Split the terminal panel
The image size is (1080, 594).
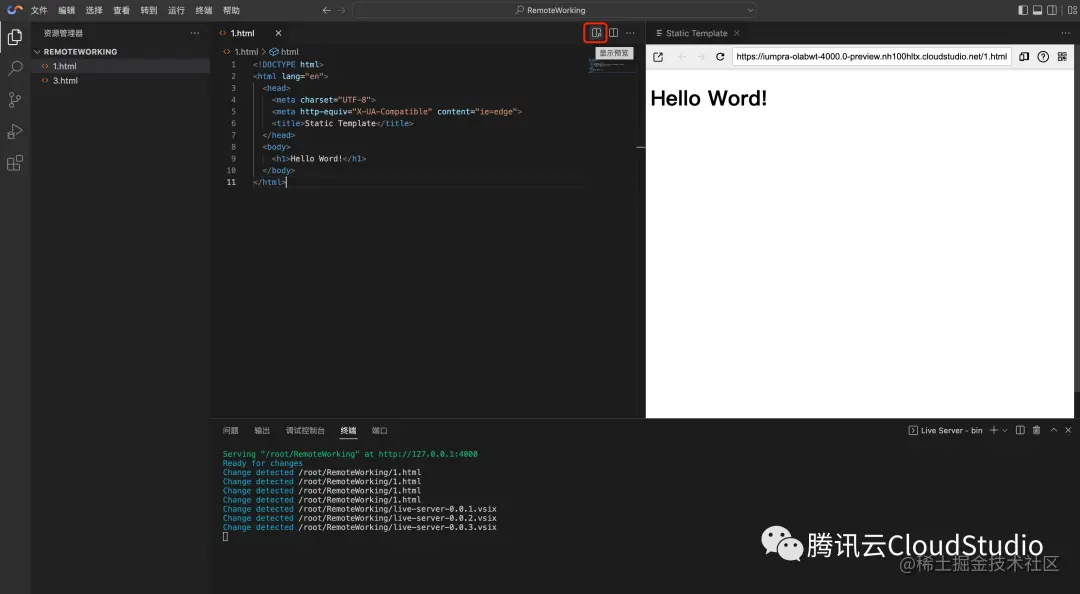[1020, 430]
